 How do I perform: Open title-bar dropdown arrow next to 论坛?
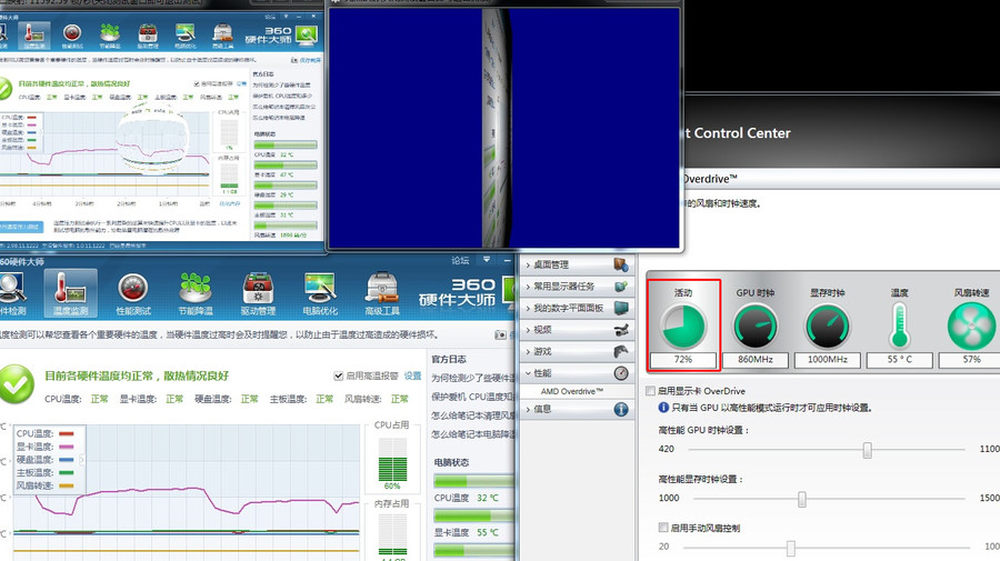(x=487, y=259)
